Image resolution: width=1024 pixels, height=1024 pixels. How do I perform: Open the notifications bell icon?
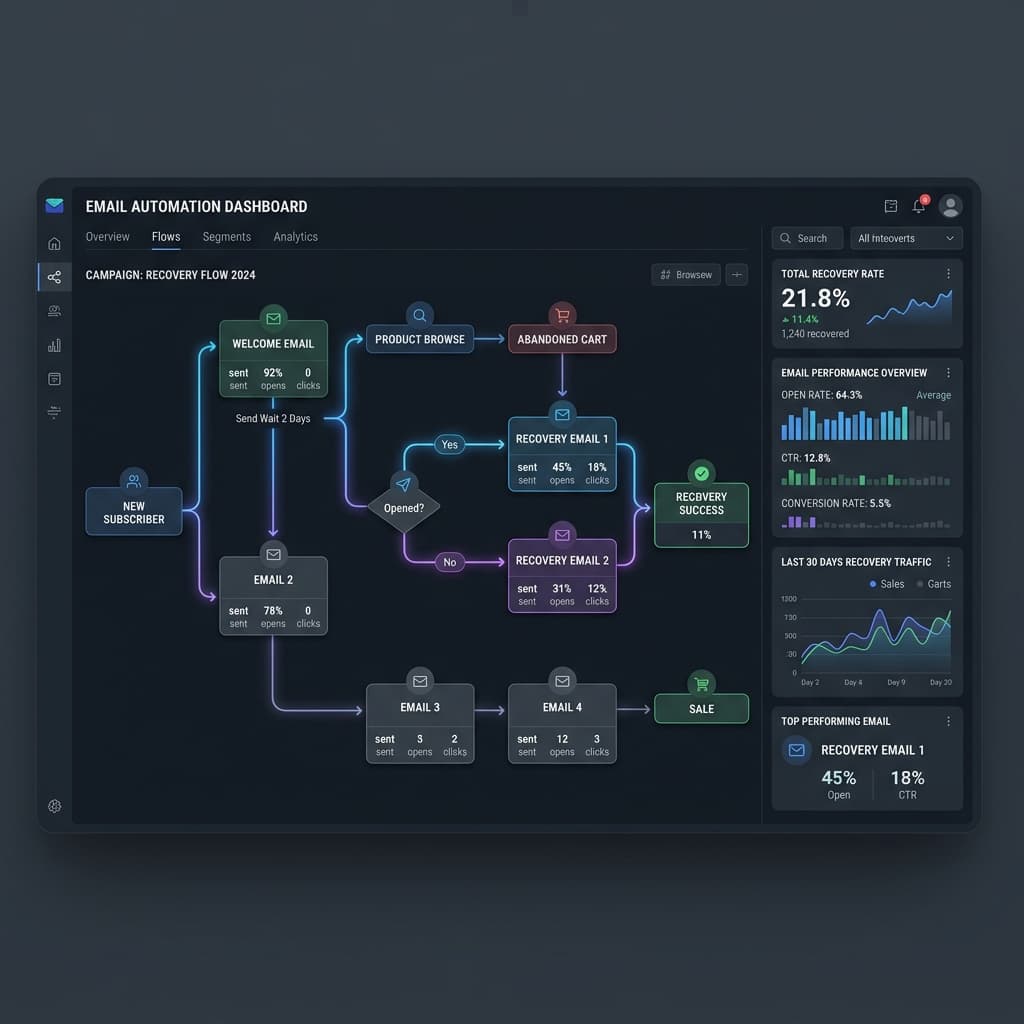(x=919, y=206)
